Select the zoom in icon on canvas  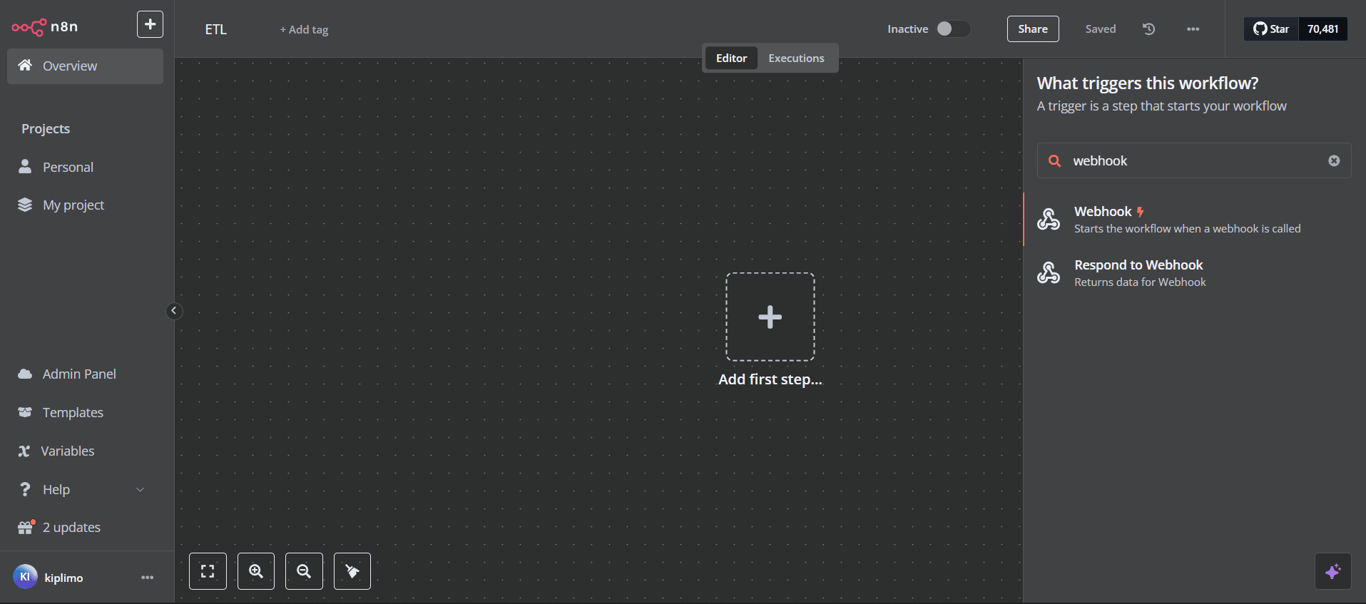(x=256, y=571)
